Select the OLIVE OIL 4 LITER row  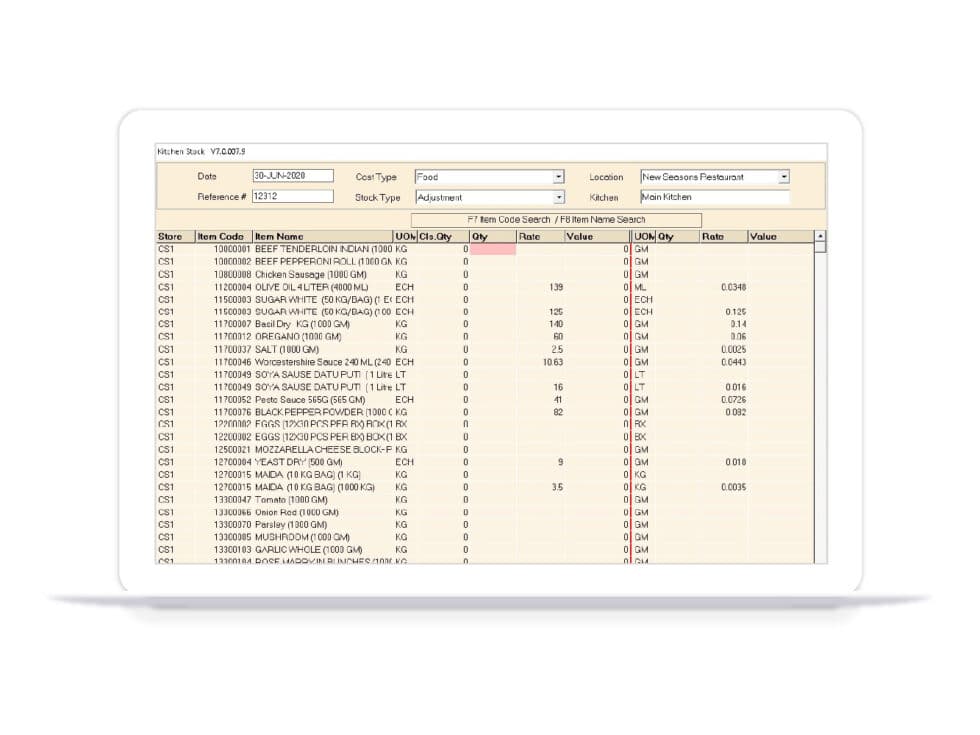[x=320, y=287]
